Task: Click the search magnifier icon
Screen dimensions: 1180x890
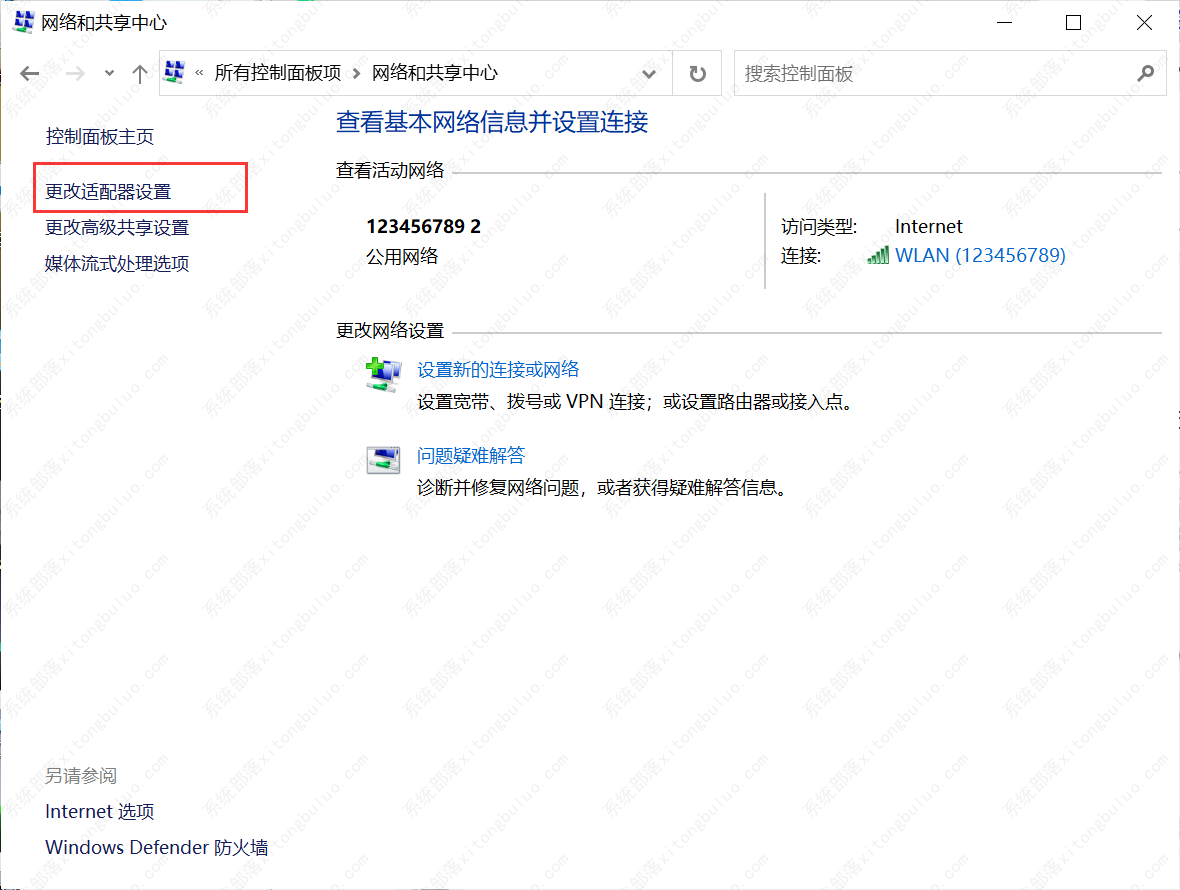Action: click(1146, 72)
